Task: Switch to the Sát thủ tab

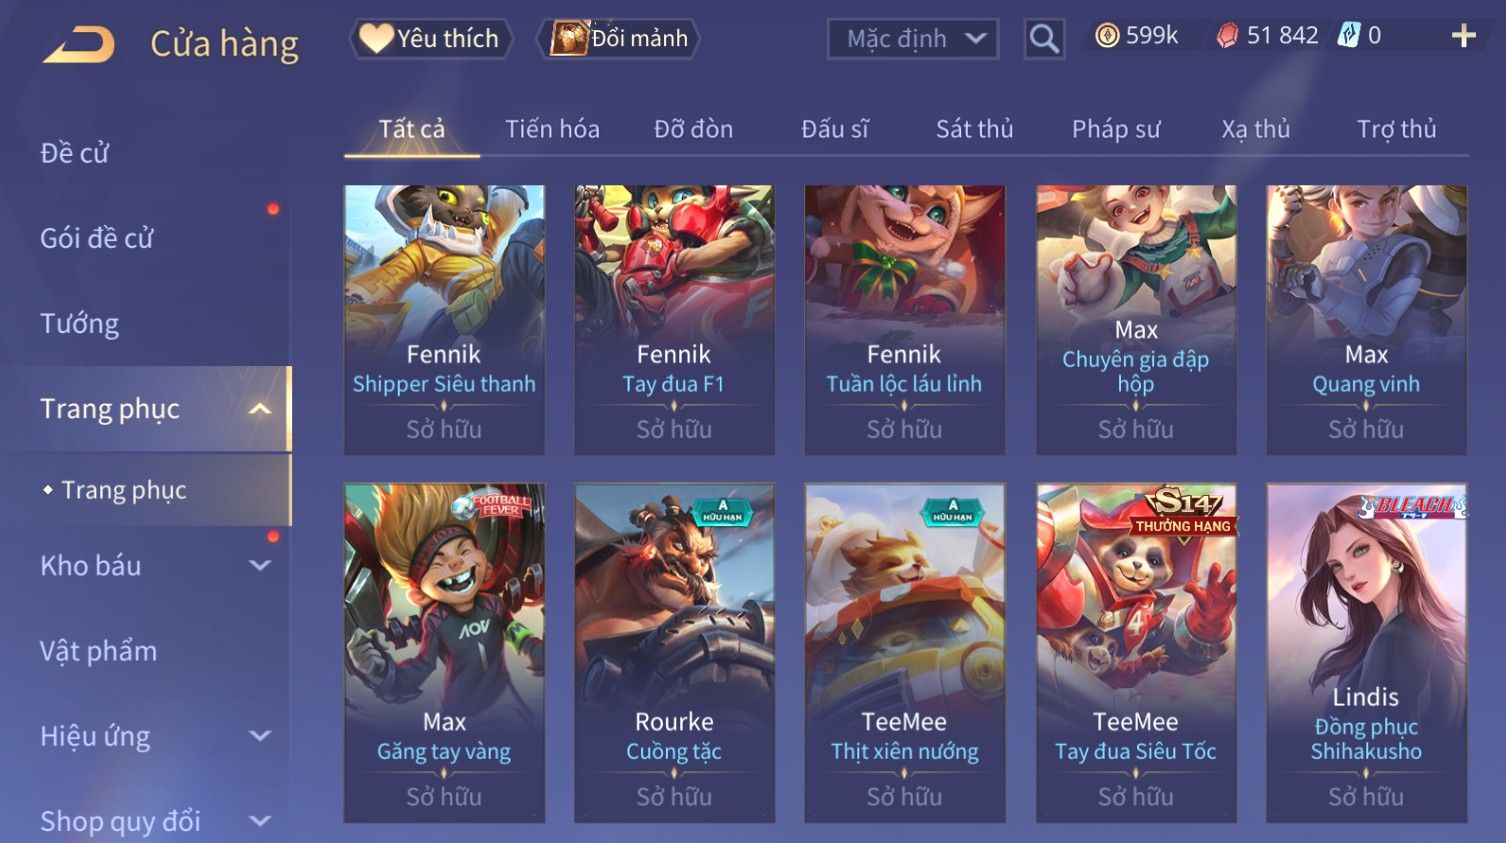Action: click(974, 129)
